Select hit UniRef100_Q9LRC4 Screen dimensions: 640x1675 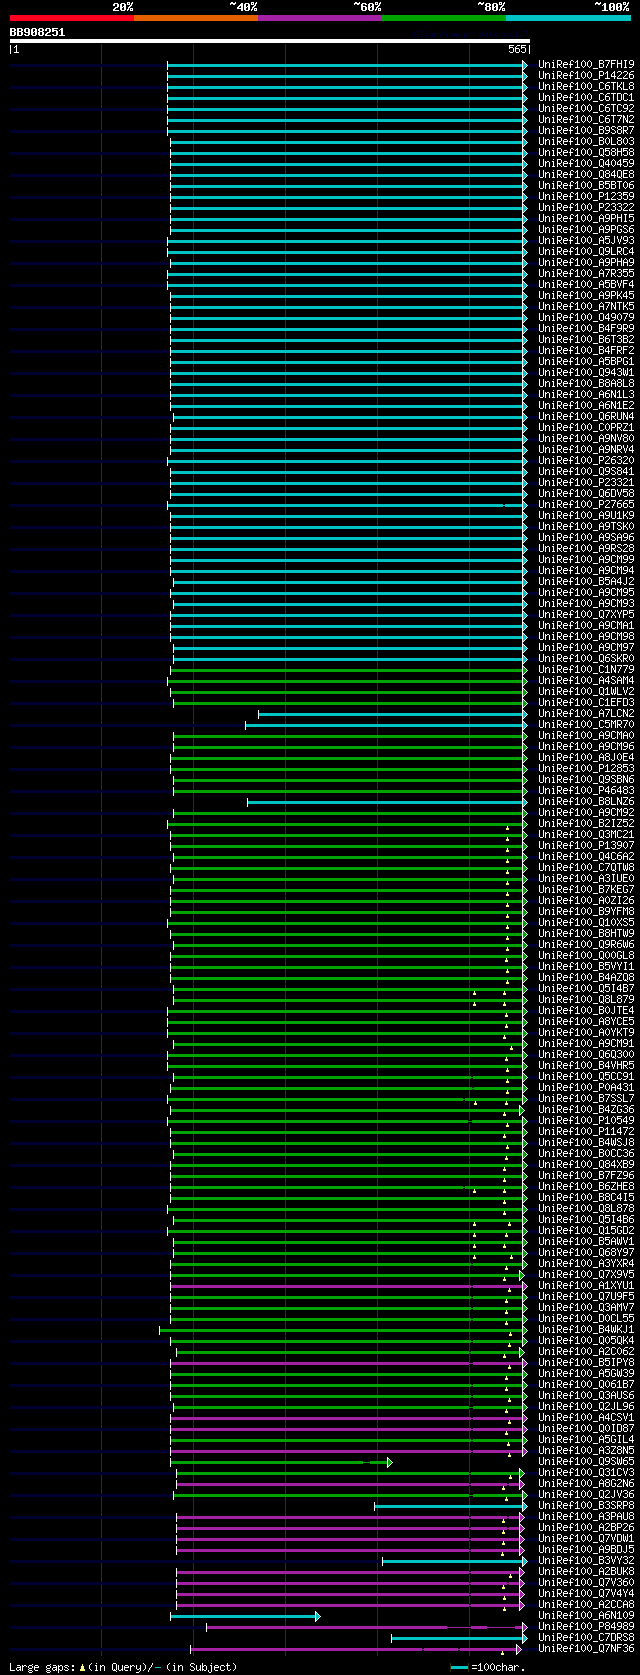click(586, 251)
